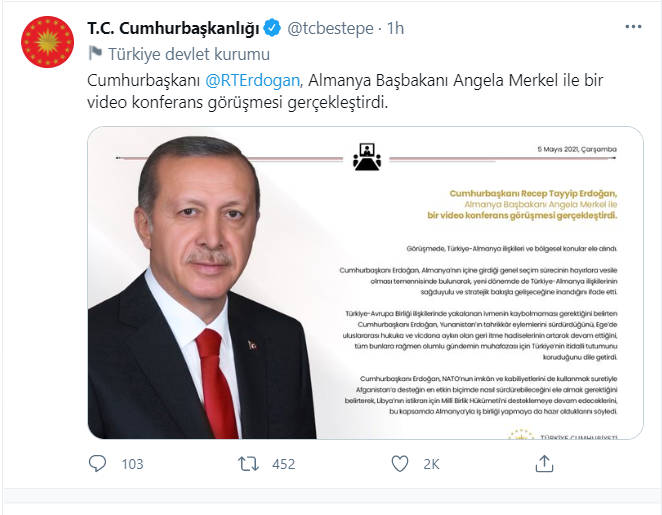Open the 1h tweet timestamp

tap(396, 28)
